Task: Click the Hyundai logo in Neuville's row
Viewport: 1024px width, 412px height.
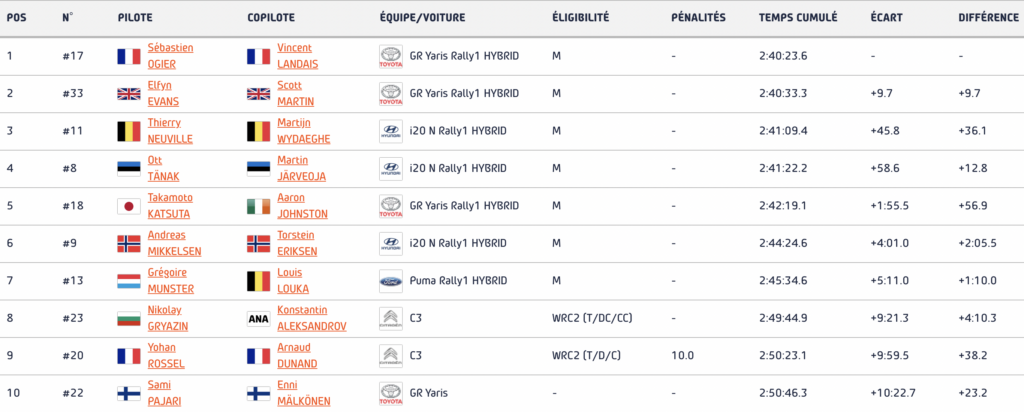Action: pyautogui.click(x=391, y=131)
